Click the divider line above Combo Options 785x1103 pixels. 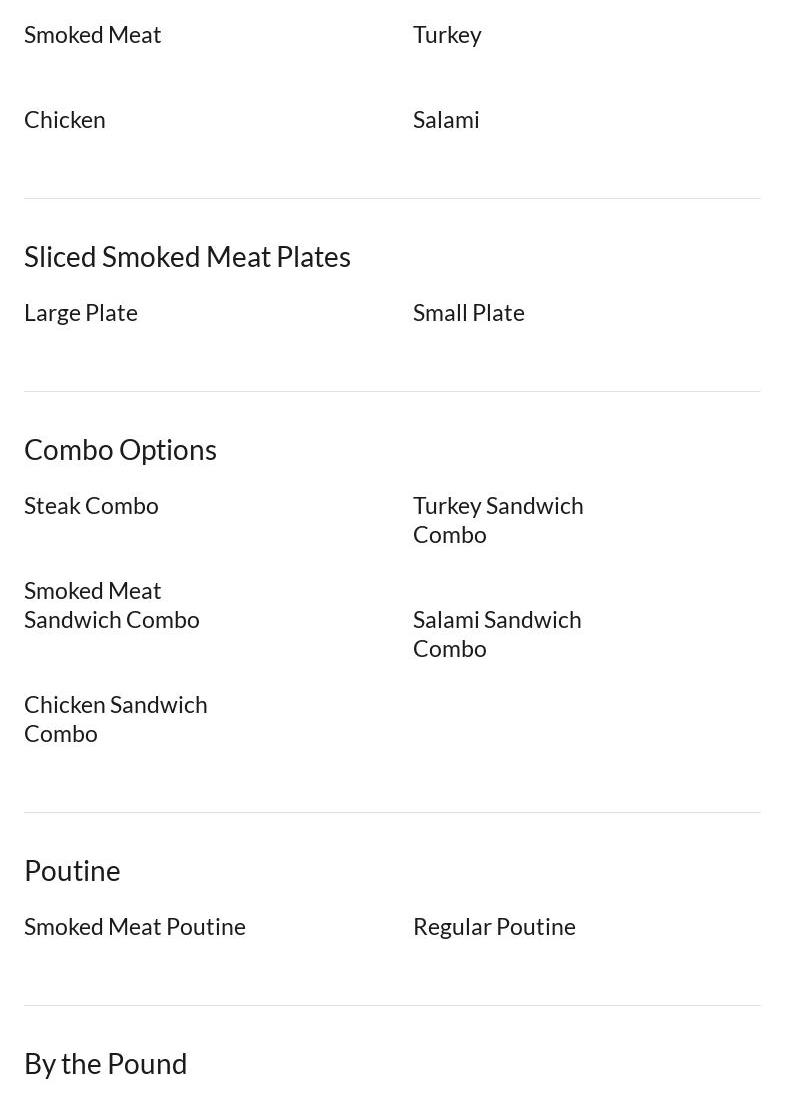click(392, 392)
